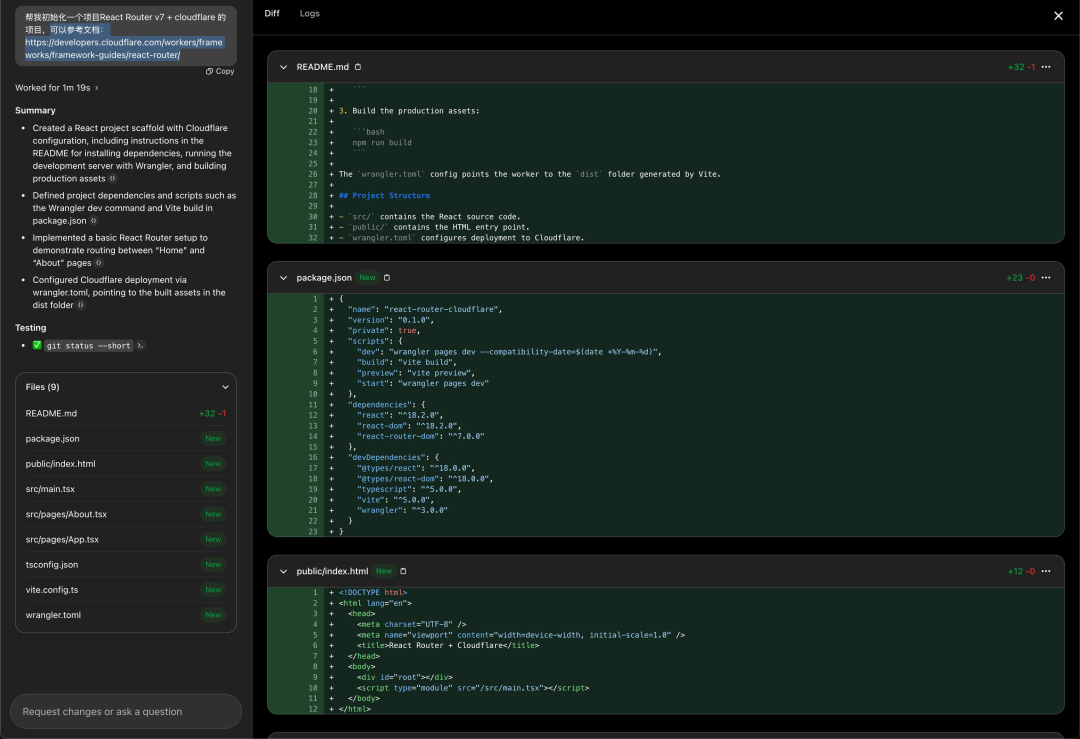Copy the package.json file path
Viewport: 1080px width, 739px height.
click(x=387, y=278)
